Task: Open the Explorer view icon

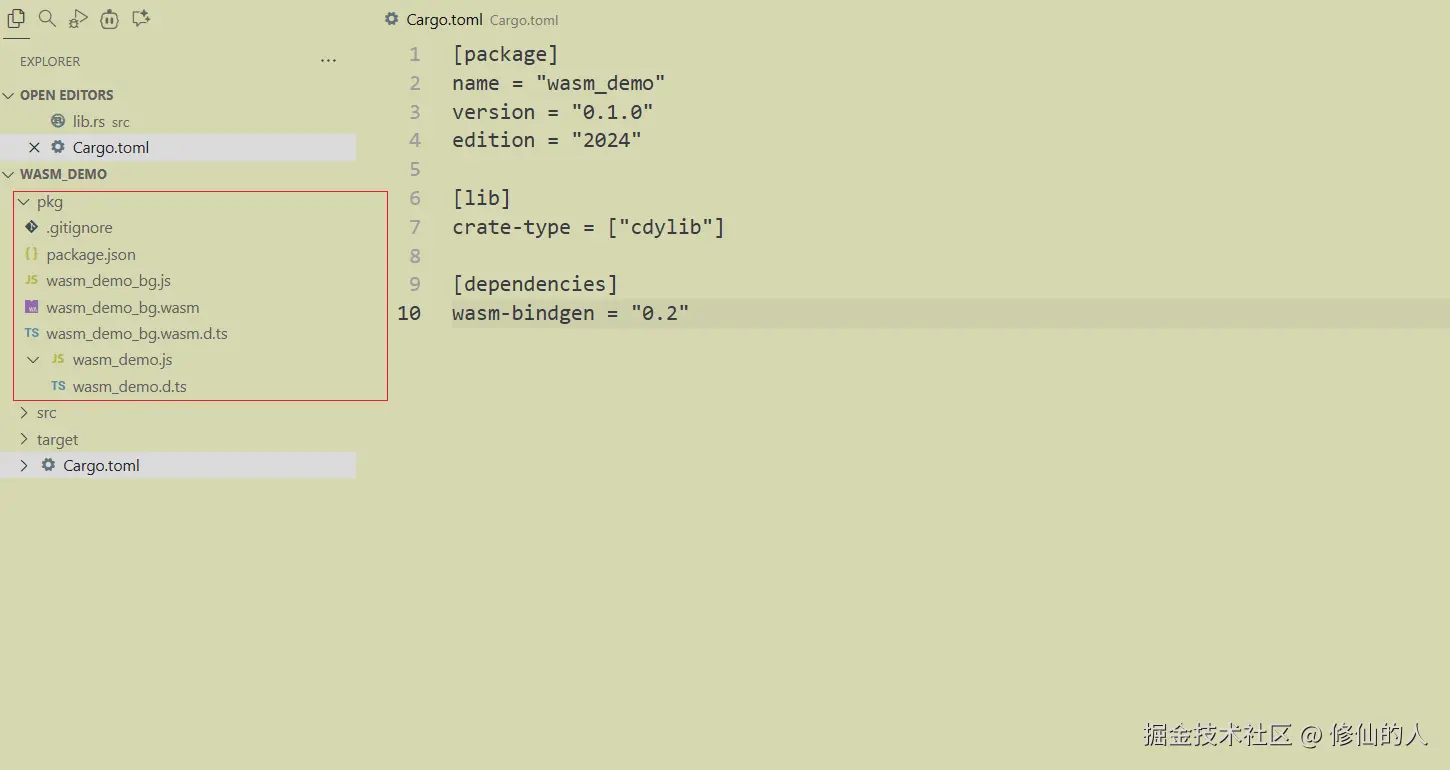Action: 16,18
